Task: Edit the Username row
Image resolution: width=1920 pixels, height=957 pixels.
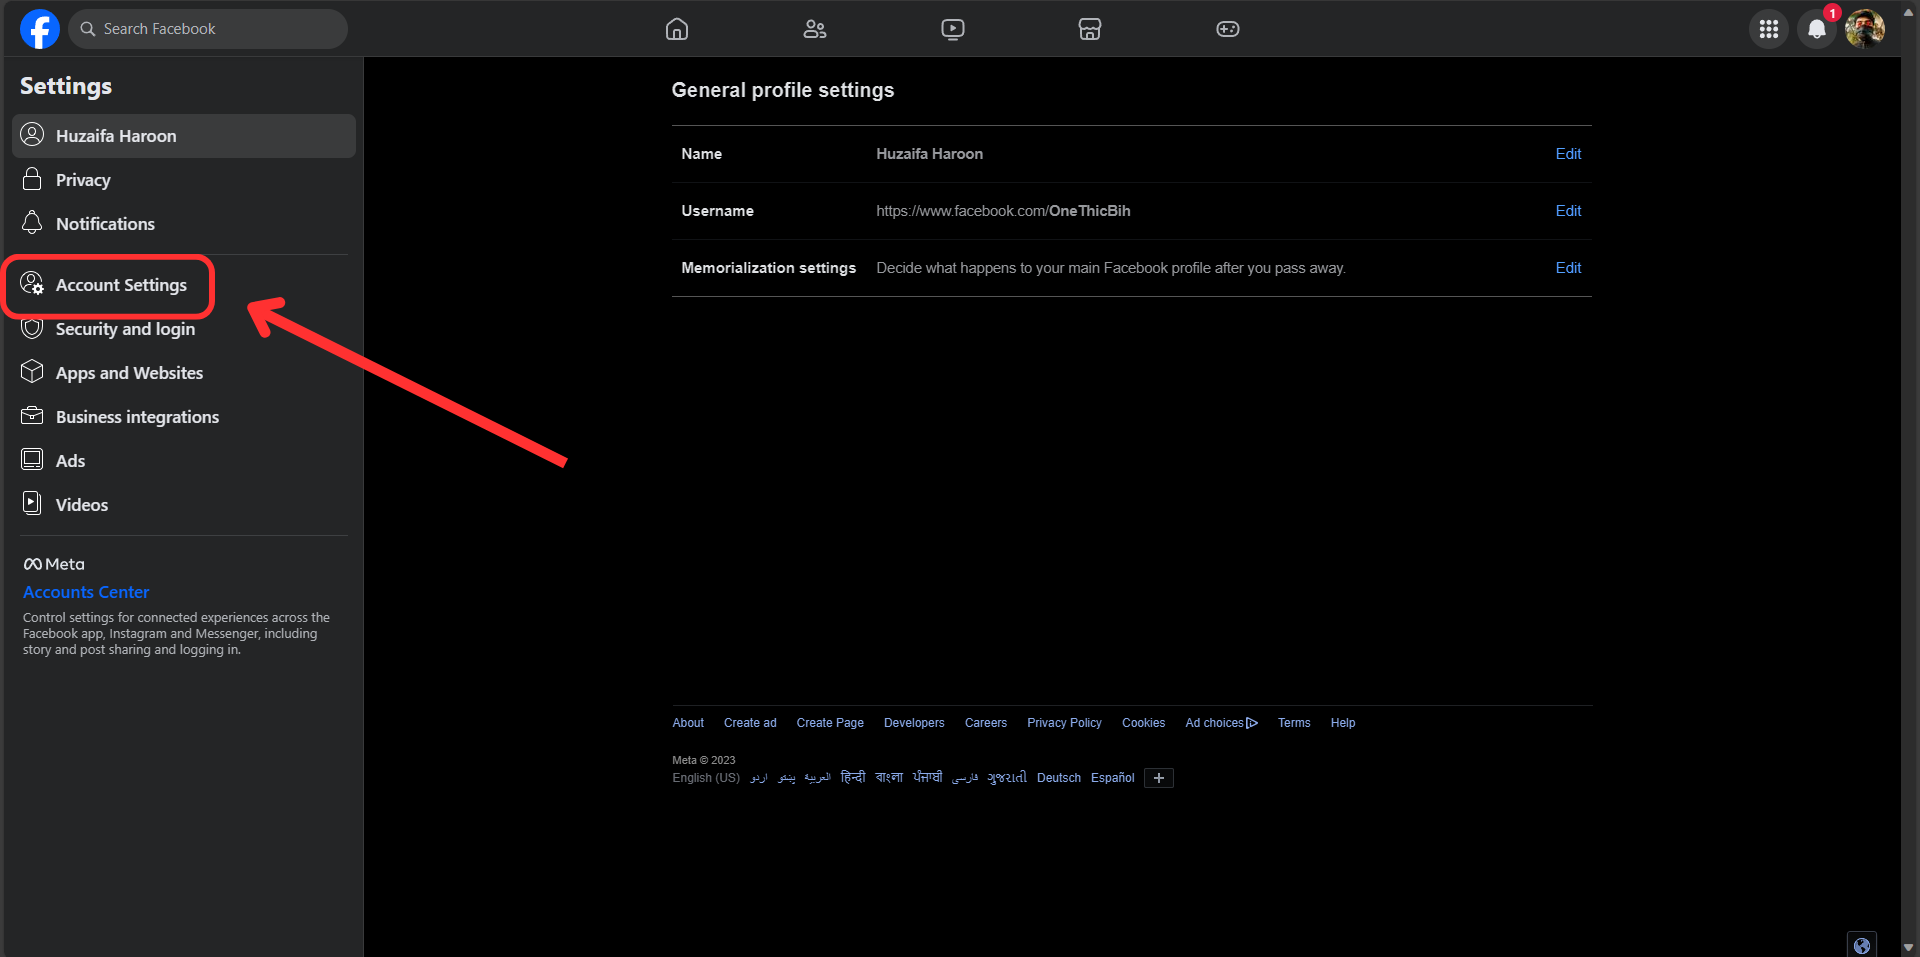Action: pos(1568,211)
